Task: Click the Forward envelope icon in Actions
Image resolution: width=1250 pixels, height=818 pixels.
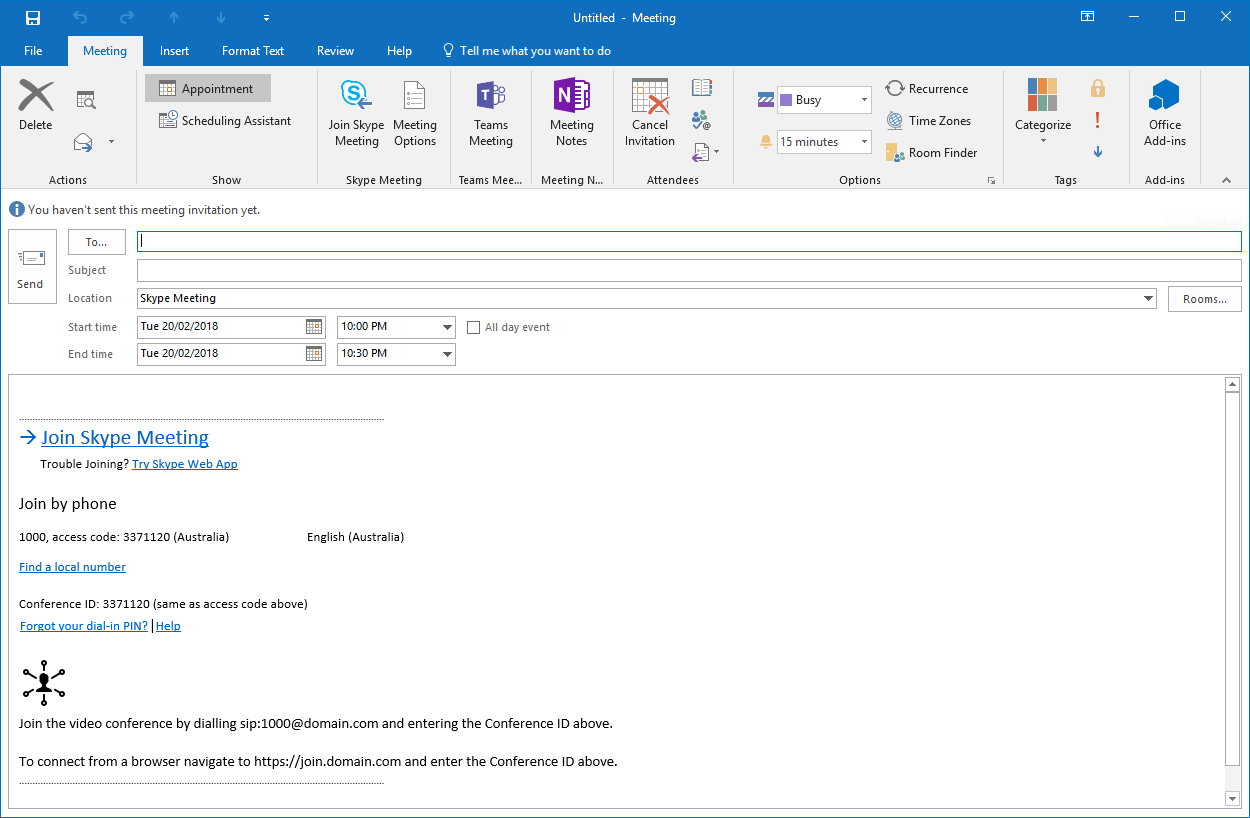Action: point(84,142)
